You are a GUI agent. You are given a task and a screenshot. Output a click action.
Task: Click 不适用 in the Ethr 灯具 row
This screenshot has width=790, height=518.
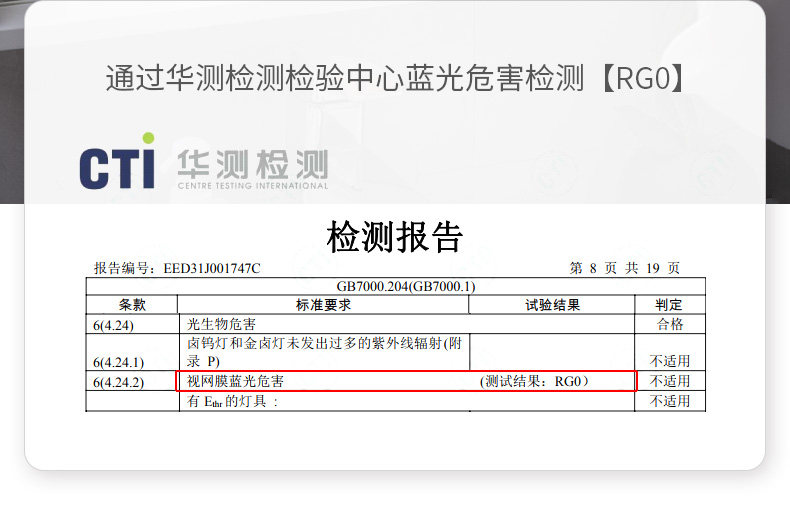point(670,402)
